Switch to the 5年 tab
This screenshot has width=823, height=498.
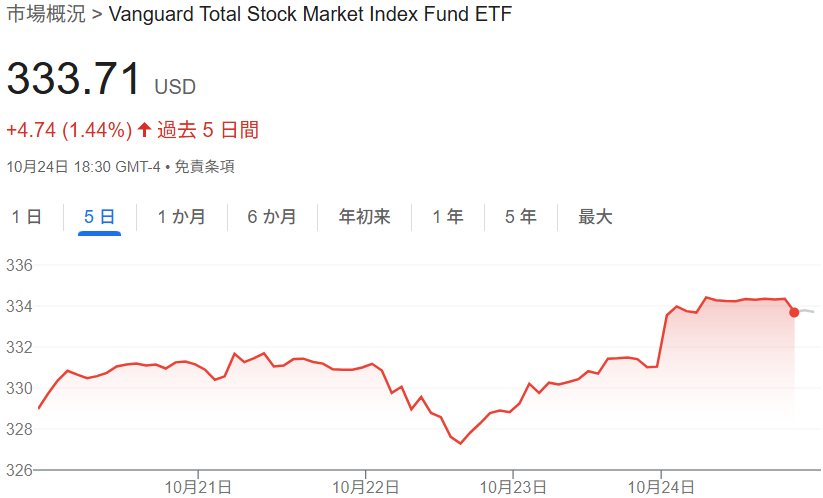520,217
